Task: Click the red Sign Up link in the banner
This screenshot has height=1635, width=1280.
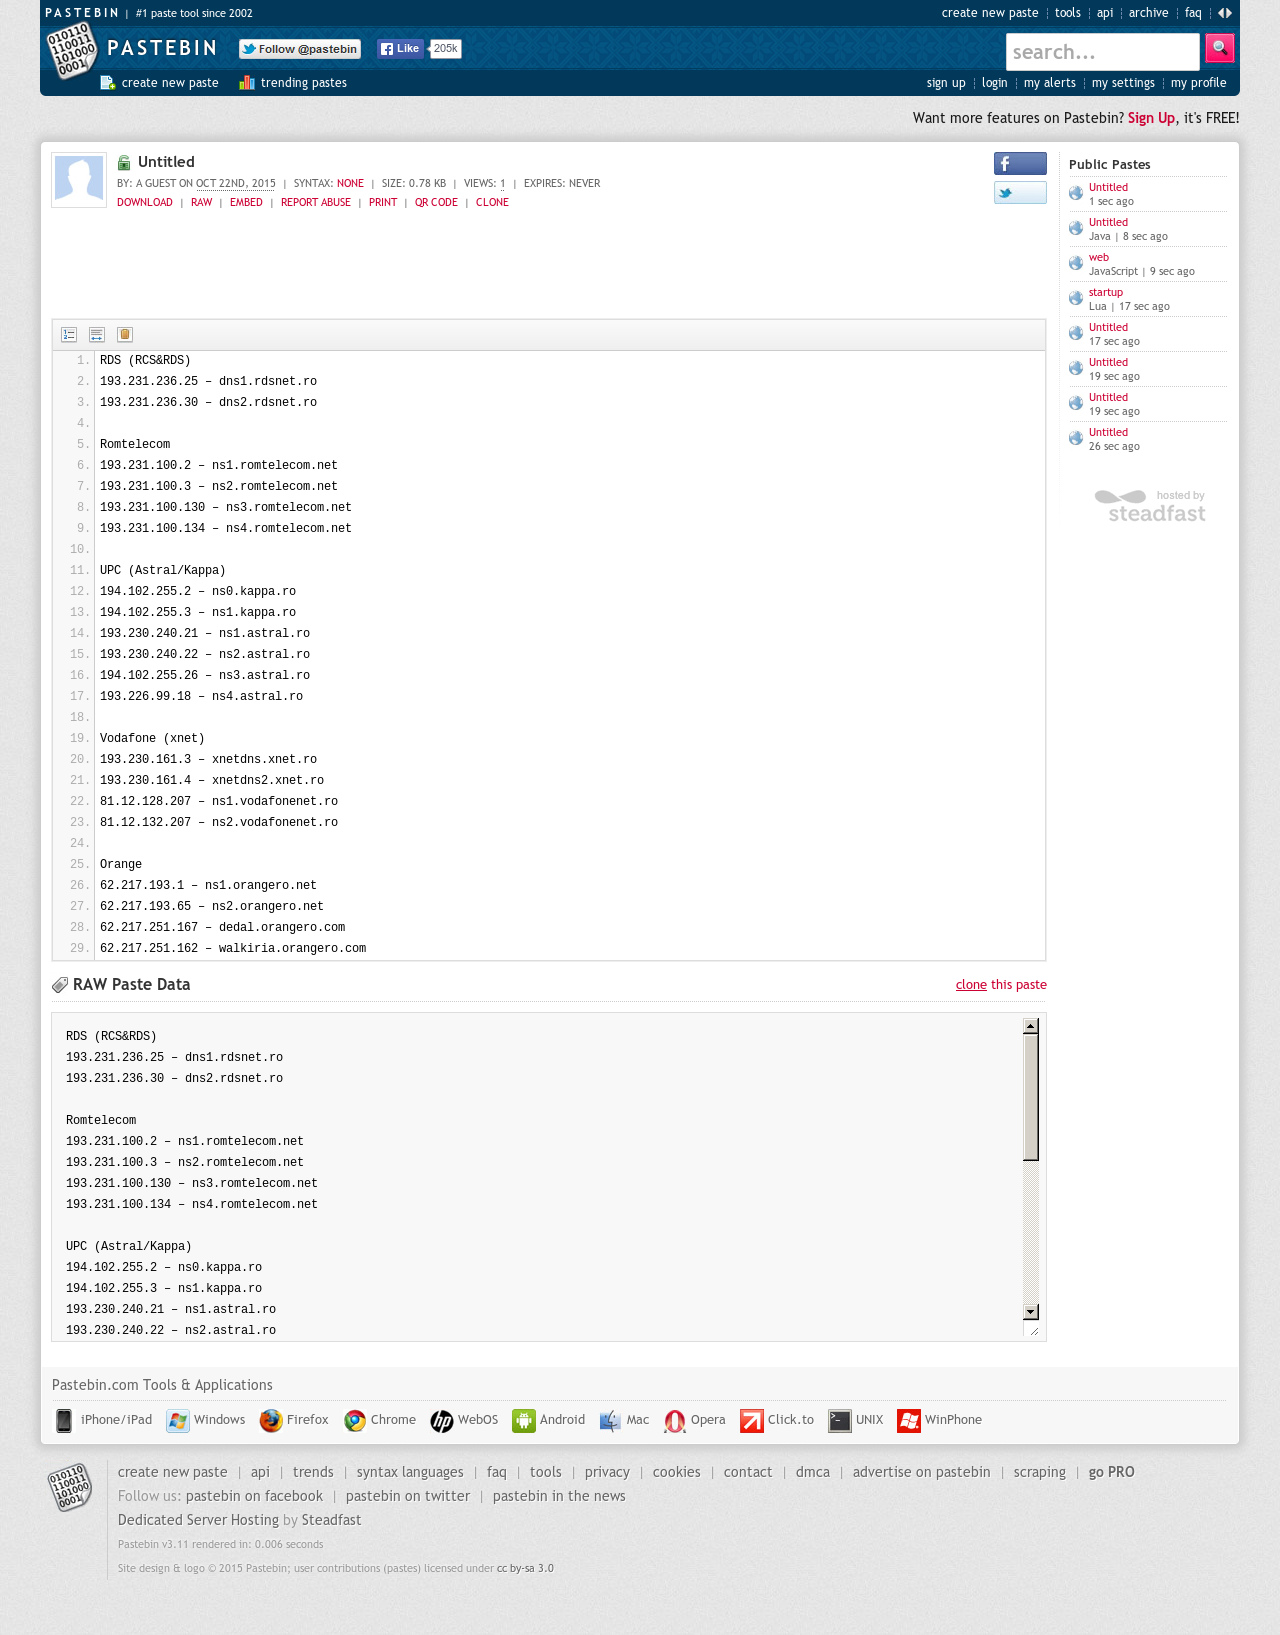Action: [x=1151, y=118]
